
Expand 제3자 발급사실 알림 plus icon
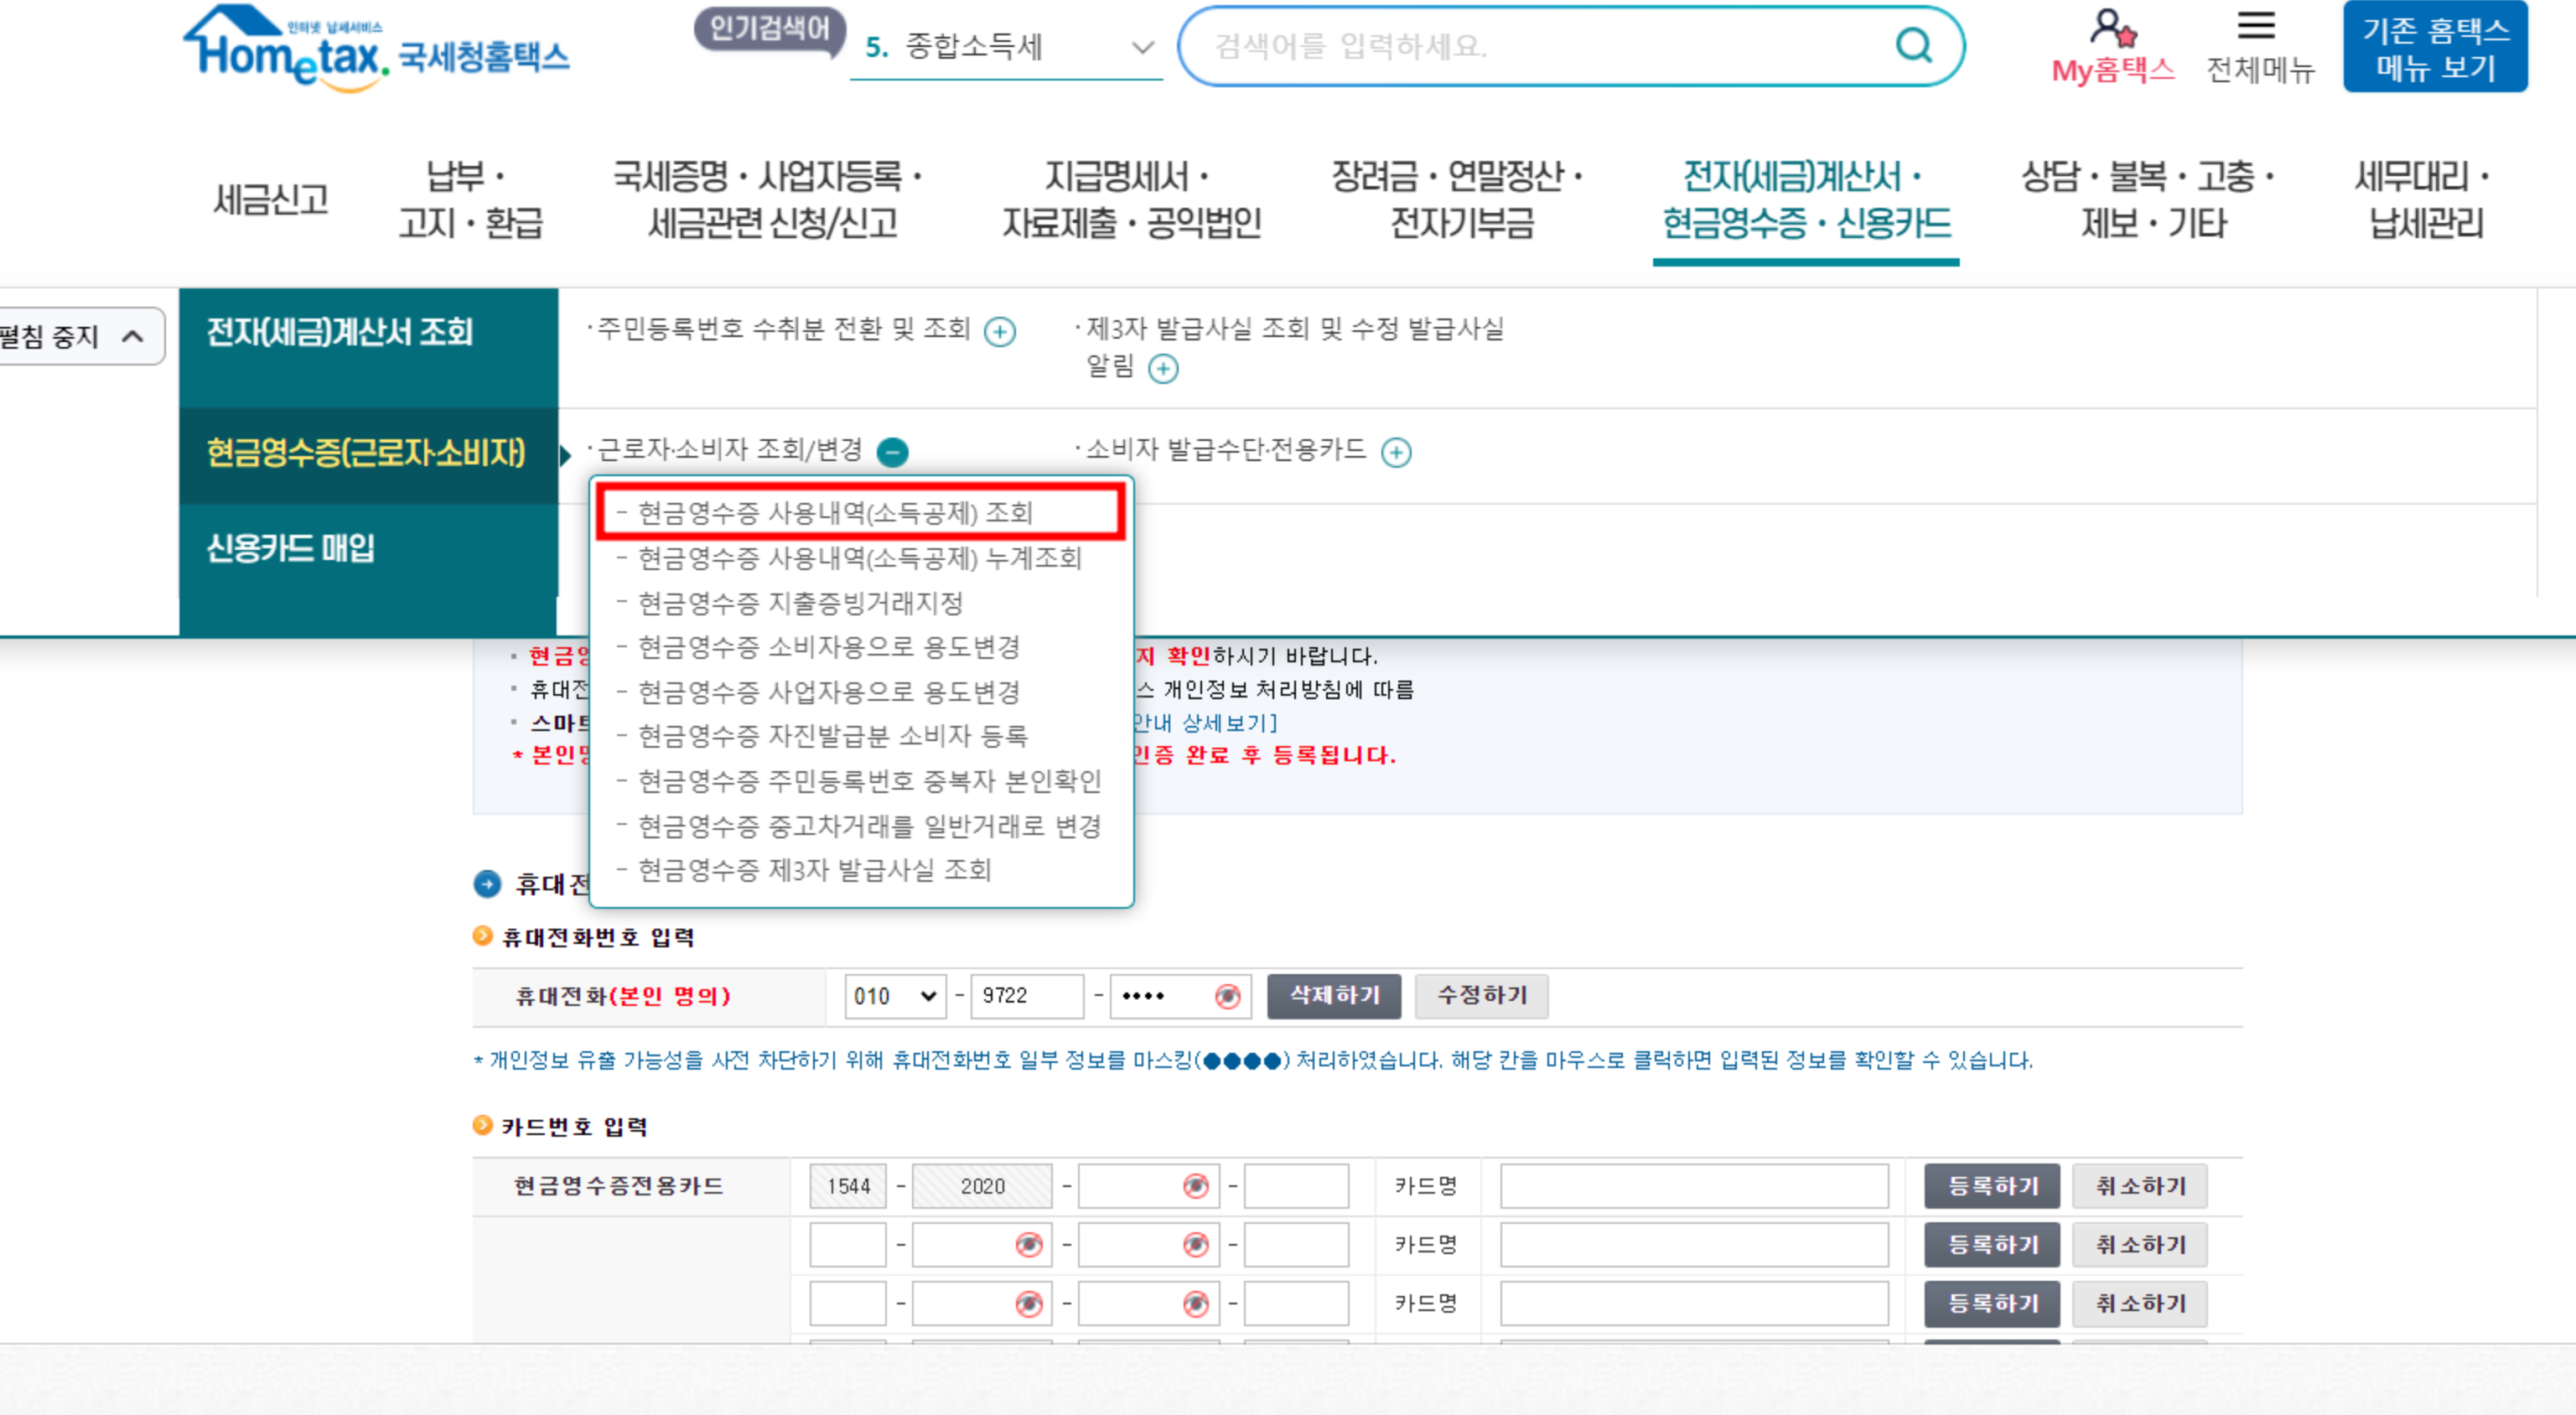point(1162,369)
